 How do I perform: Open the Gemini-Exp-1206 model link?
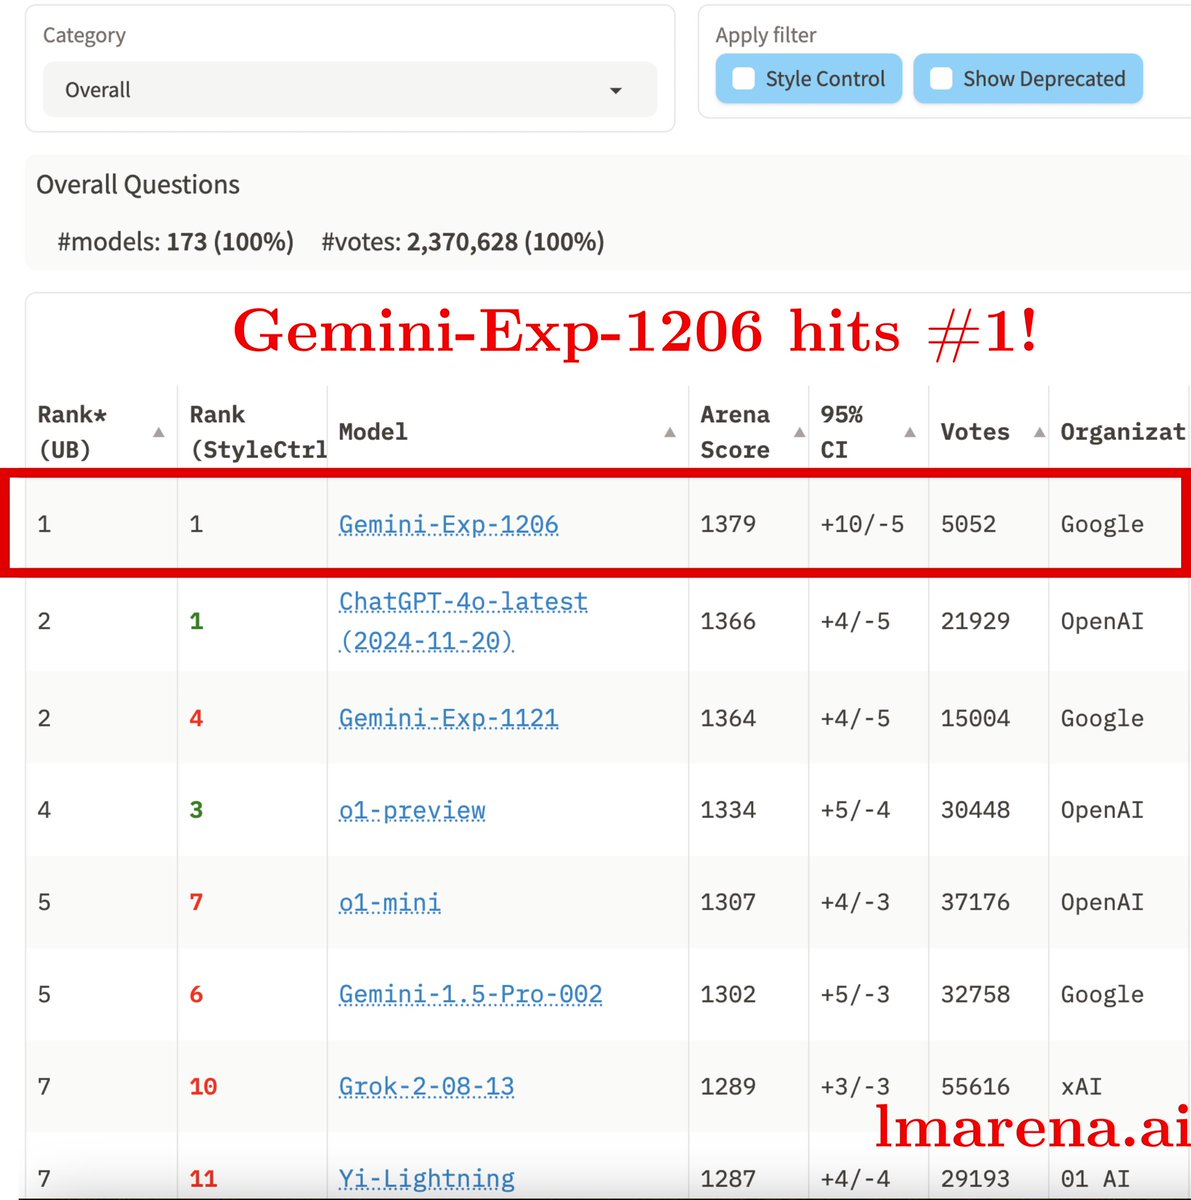(x=448, y=524)
